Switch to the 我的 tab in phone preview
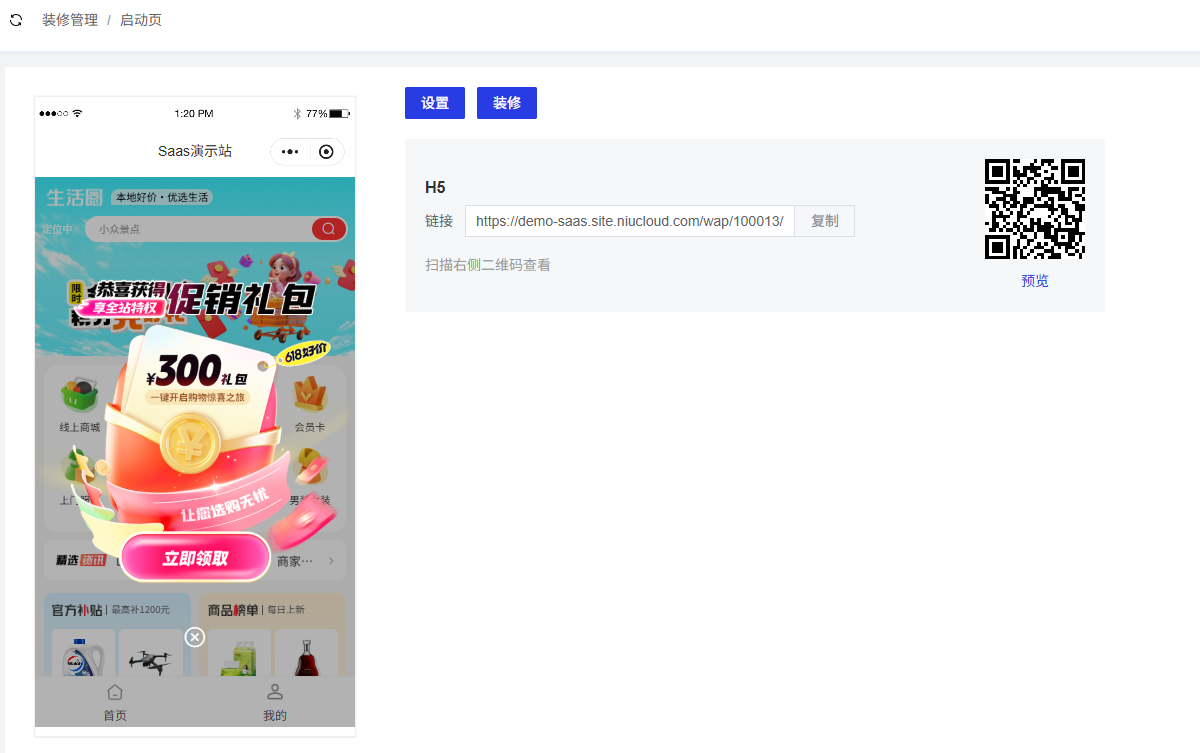This screenshot has width=1200, height=753. (275, 702)
